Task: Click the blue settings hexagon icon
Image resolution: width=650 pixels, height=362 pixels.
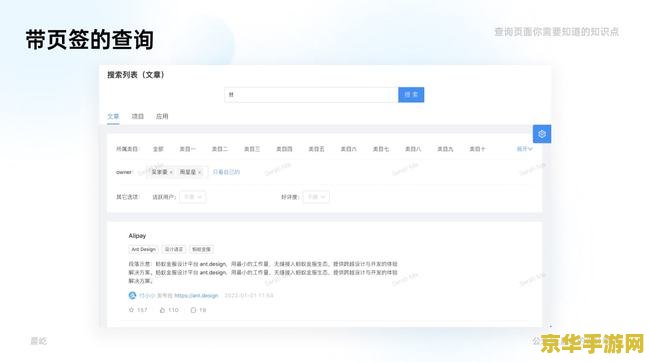Action: point(542,134)
